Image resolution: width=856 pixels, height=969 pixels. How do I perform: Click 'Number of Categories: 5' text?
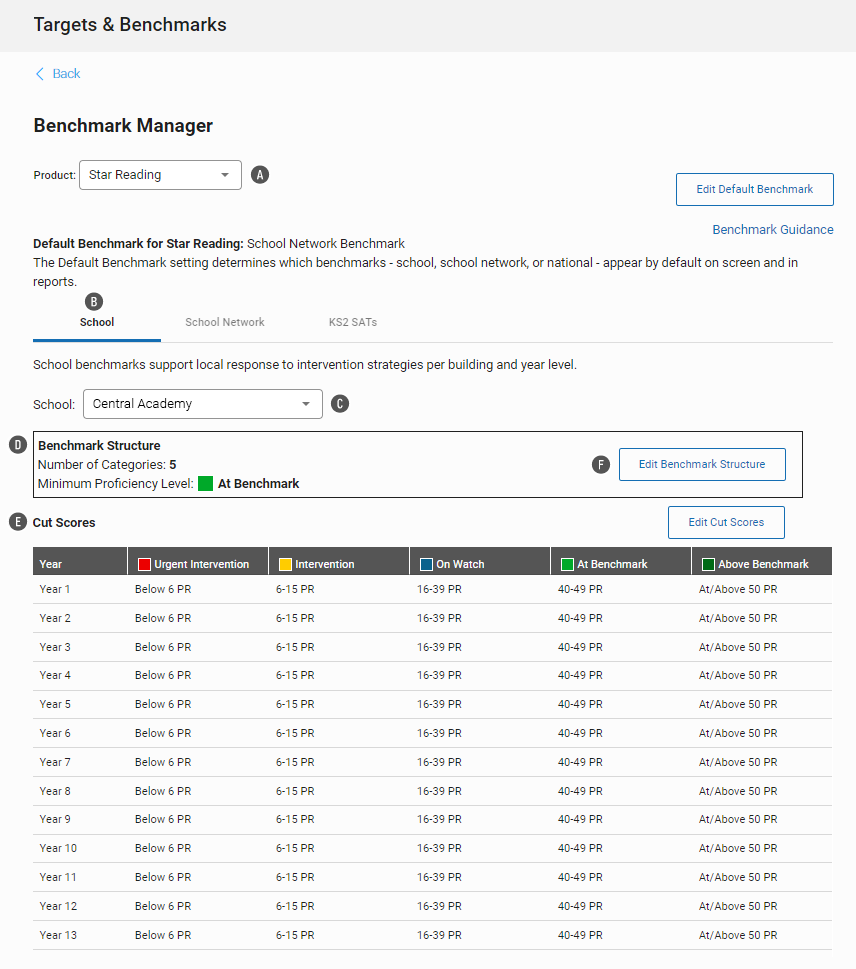[107, 465]
